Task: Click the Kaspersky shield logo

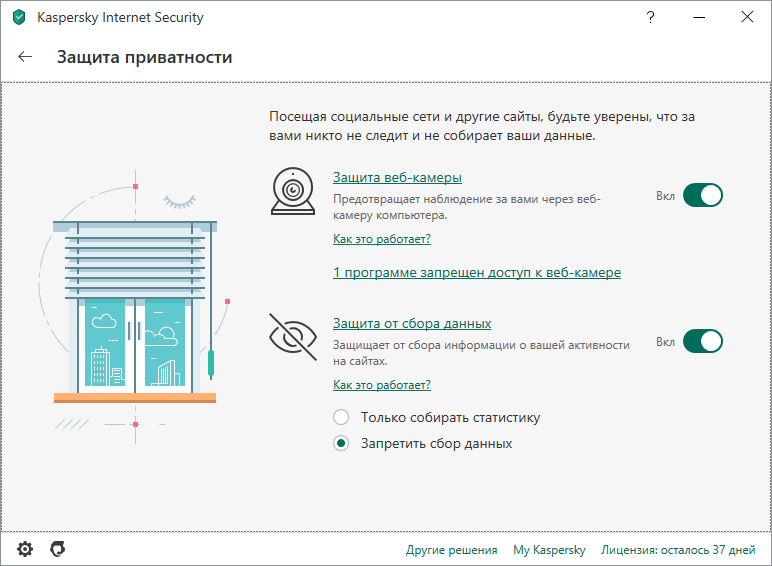Action: (19, 17)
